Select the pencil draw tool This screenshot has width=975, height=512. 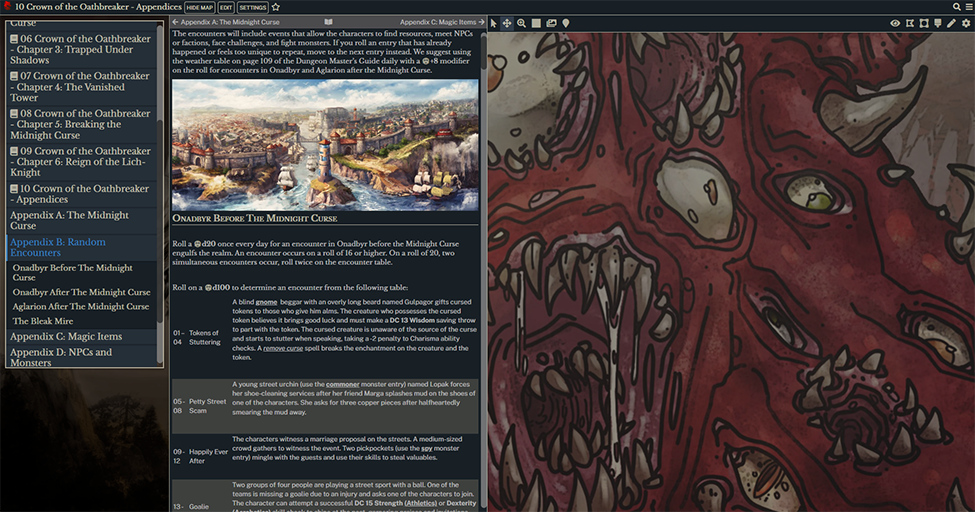coord(952,23)
